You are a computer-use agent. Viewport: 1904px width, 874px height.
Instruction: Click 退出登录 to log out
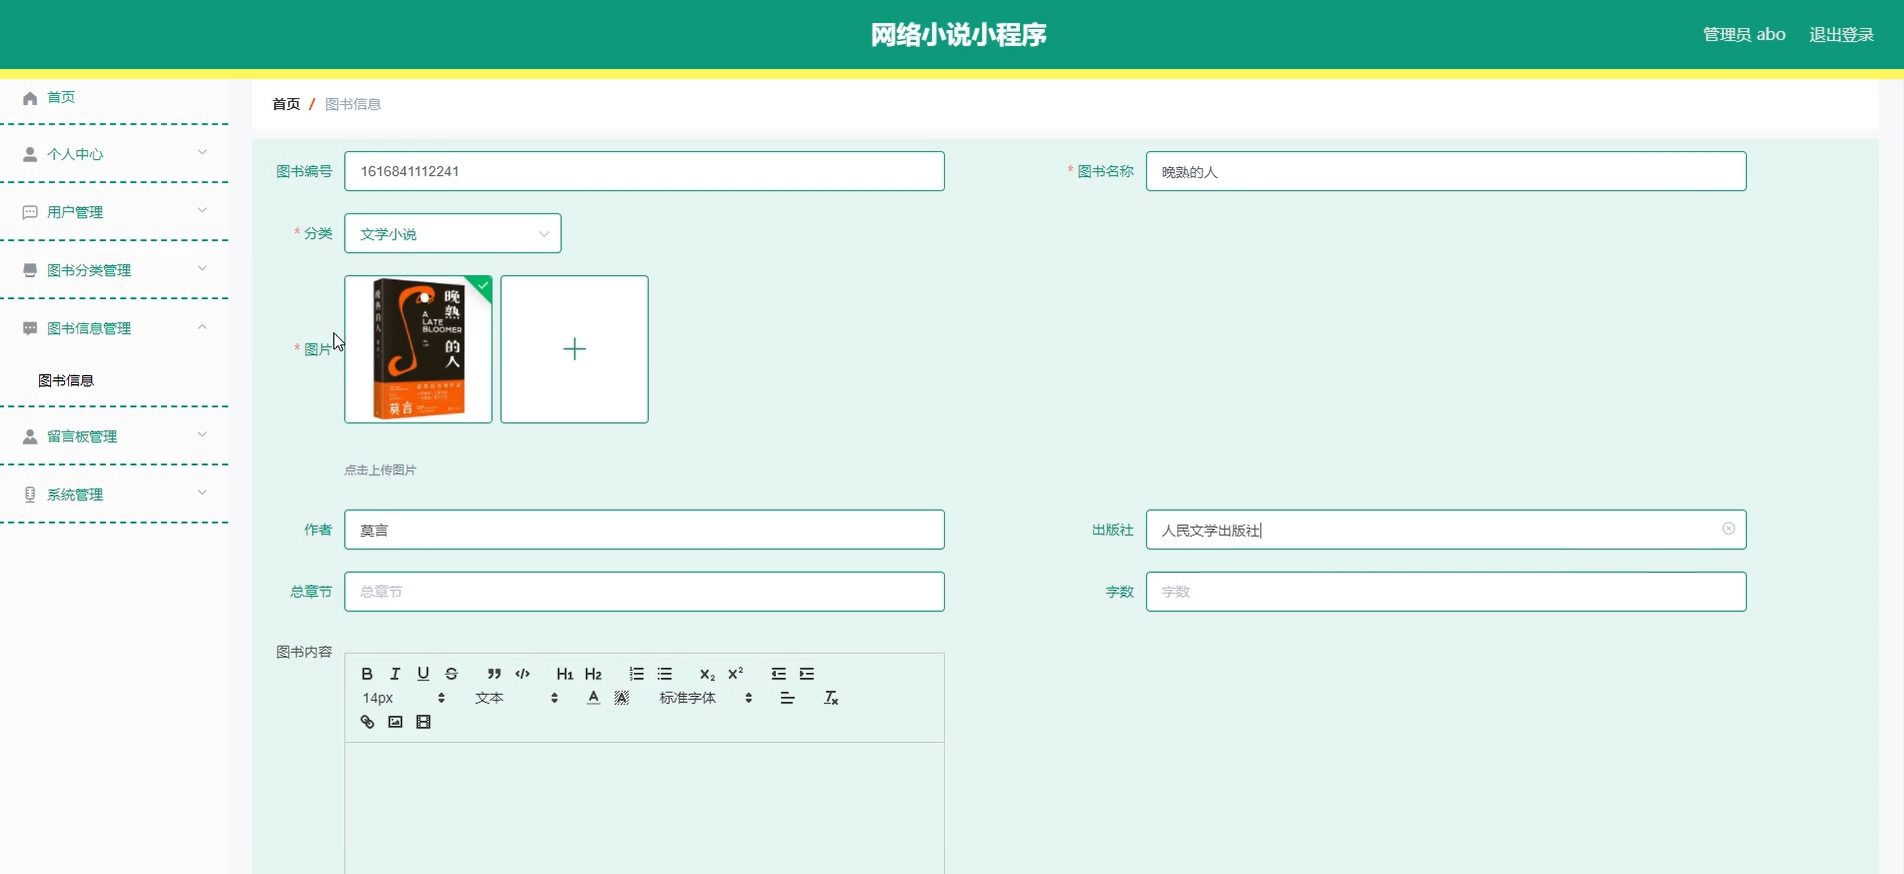(x=1841, y=35)
